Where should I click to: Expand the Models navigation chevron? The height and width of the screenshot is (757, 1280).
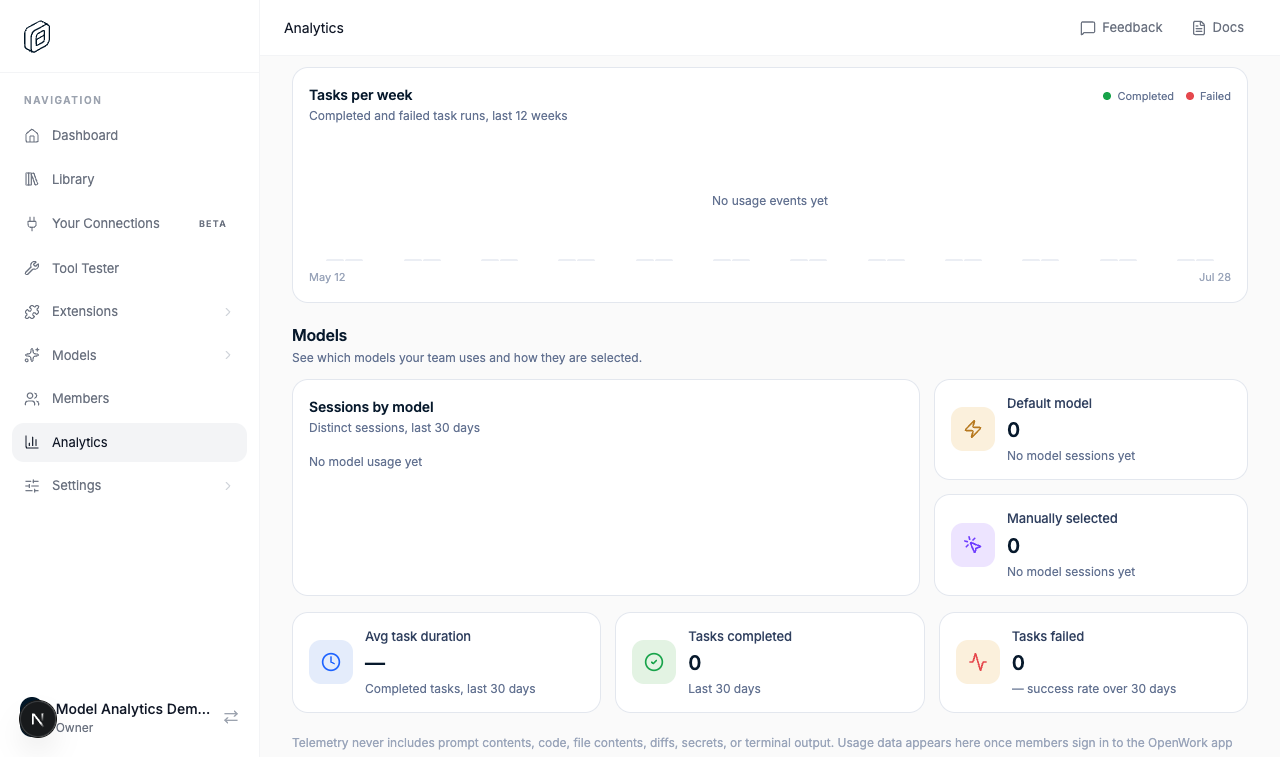point(228,355)
